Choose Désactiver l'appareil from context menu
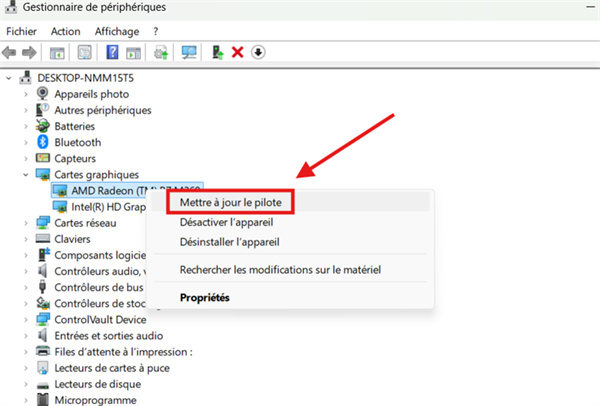The height and width of the screenshot is (406, 600). coord(227,222)
